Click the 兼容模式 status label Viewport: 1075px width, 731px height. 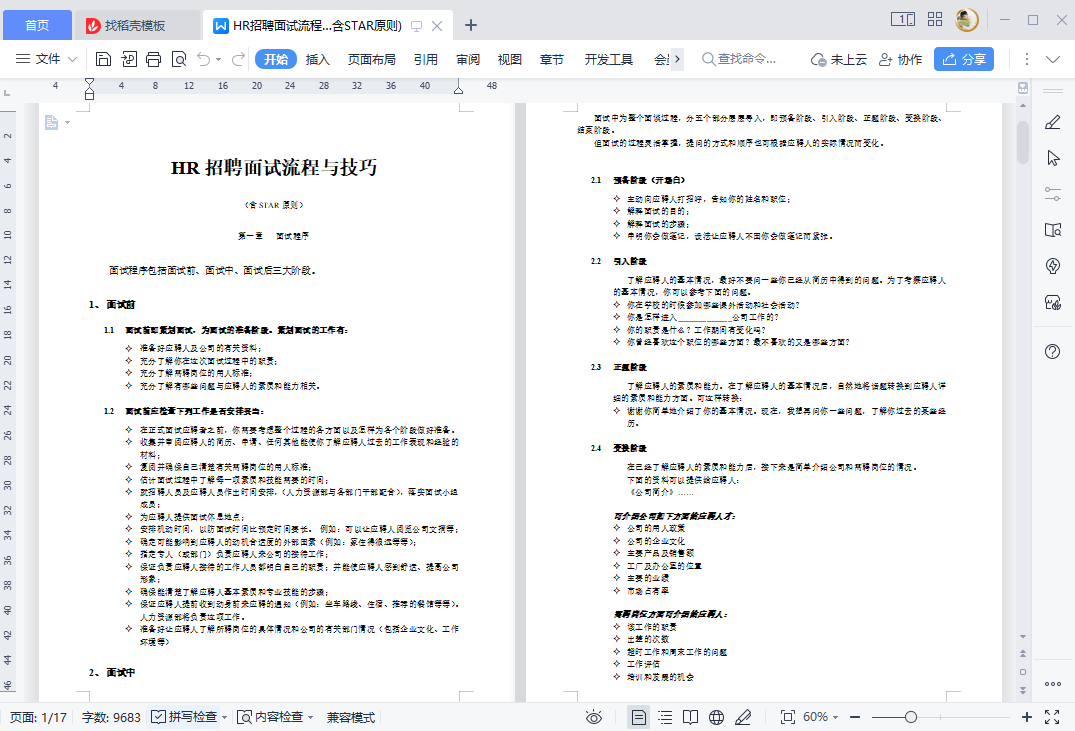click(x=350, y=717)
